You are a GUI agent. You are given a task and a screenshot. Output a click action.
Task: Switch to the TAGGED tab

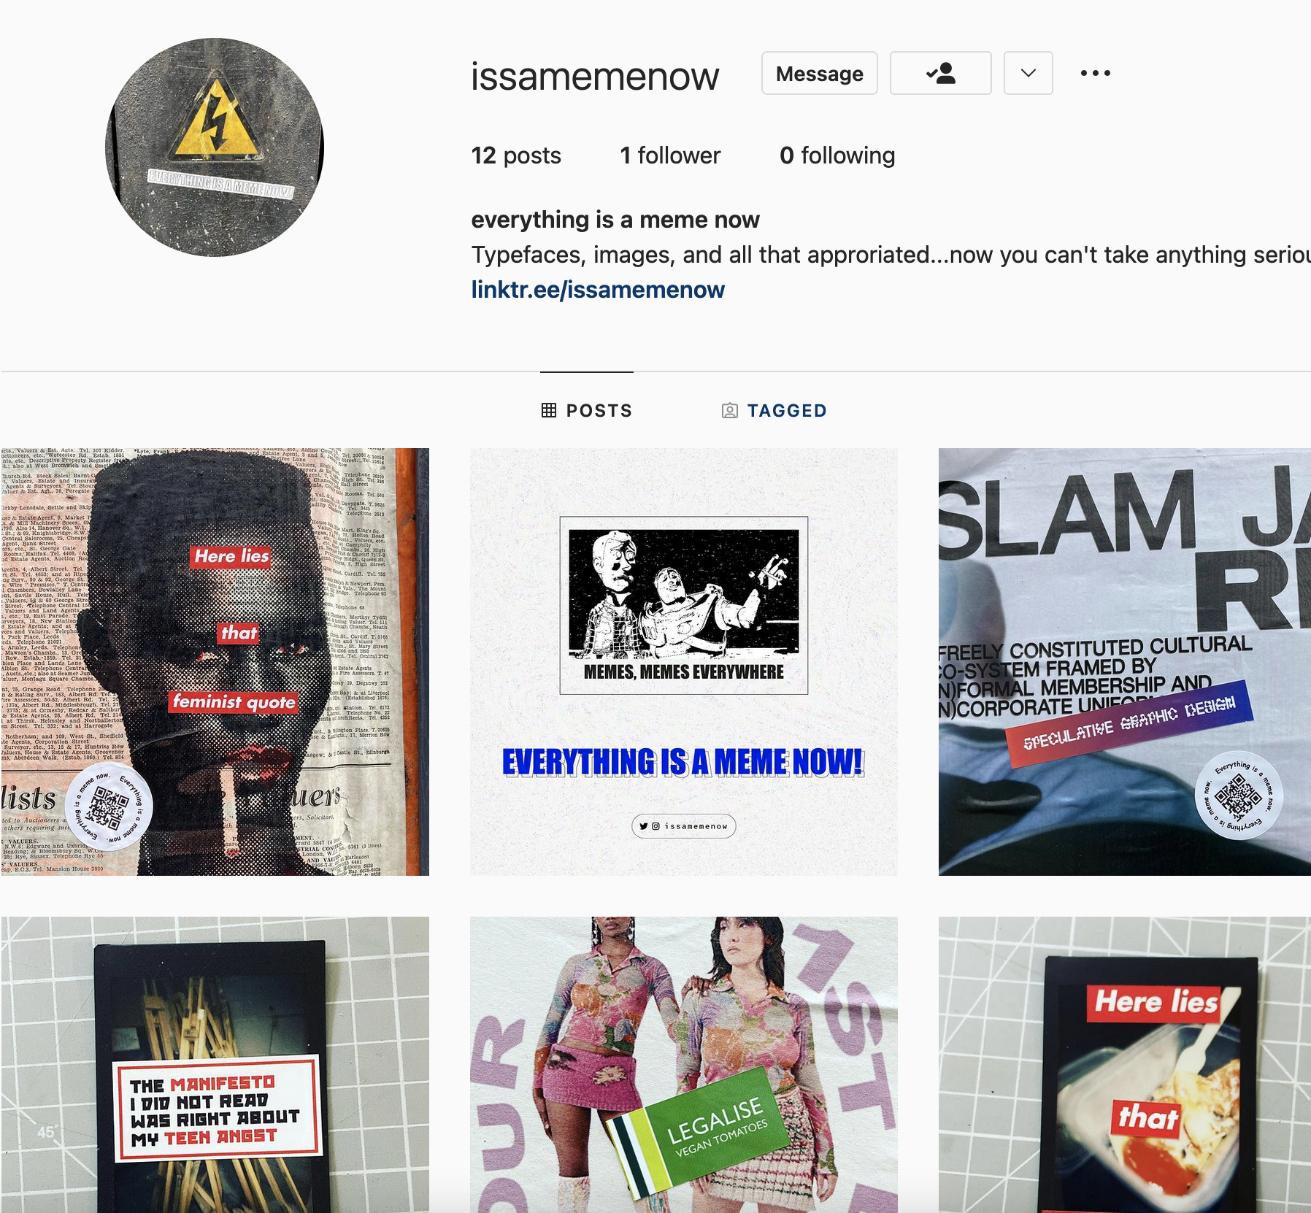(x=774, y=410)
